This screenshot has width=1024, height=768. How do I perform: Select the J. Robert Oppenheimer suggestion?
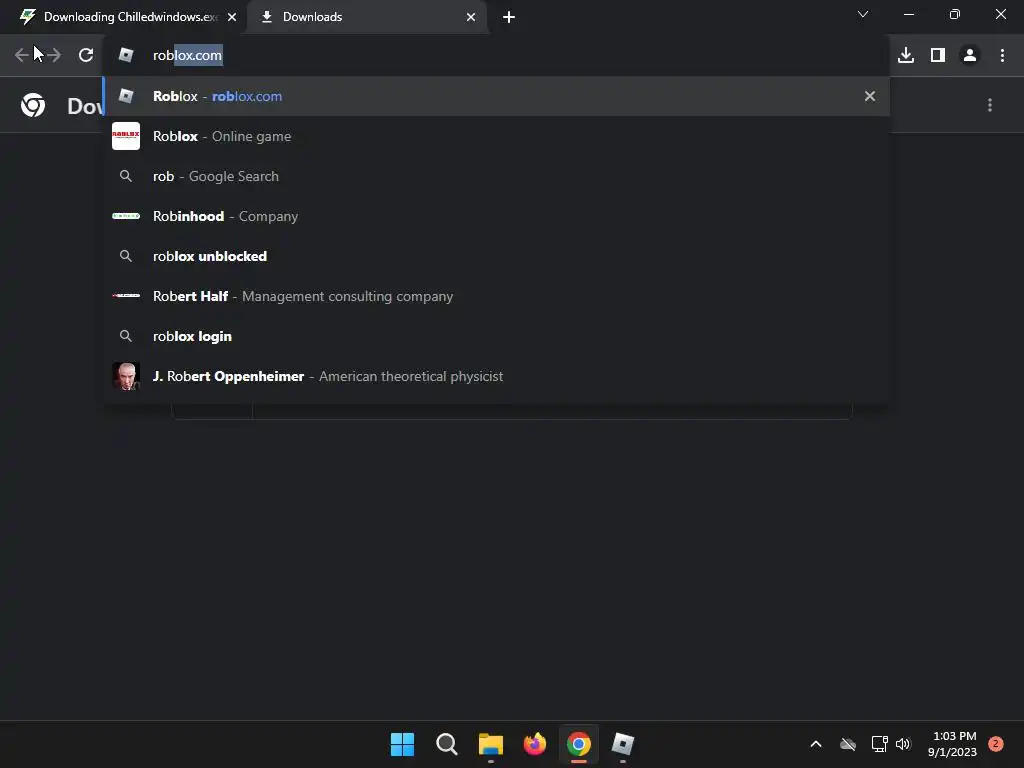(496, 376)
